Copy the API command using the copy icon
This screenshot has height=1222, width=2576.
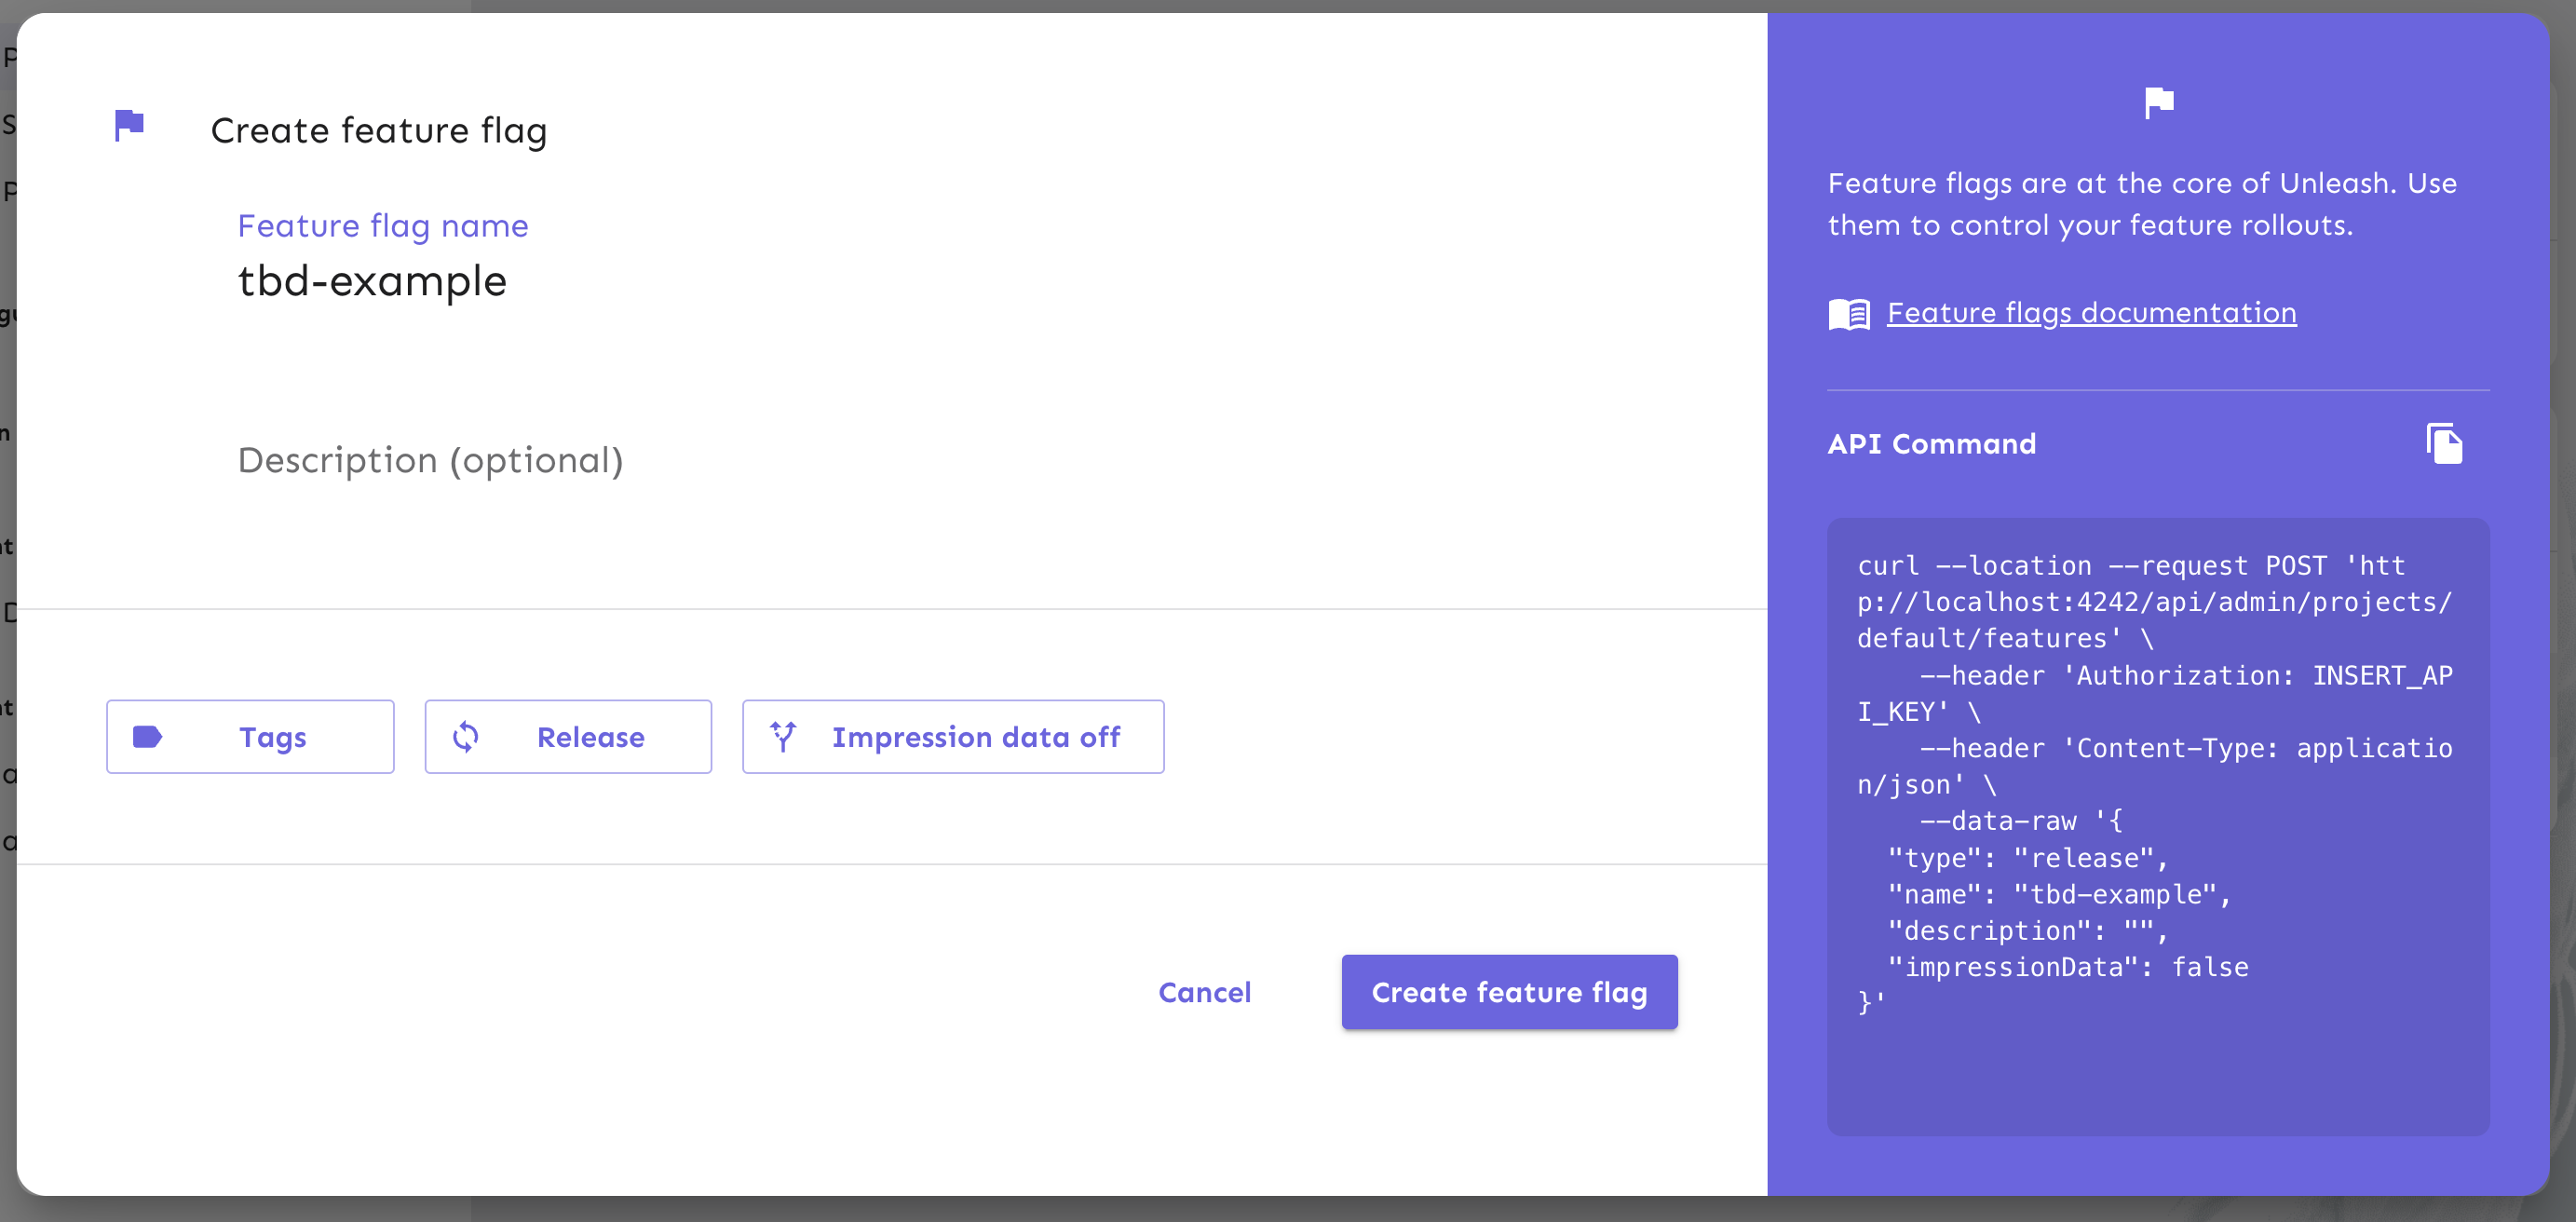pyautogui.click(x=2443, y=443)
